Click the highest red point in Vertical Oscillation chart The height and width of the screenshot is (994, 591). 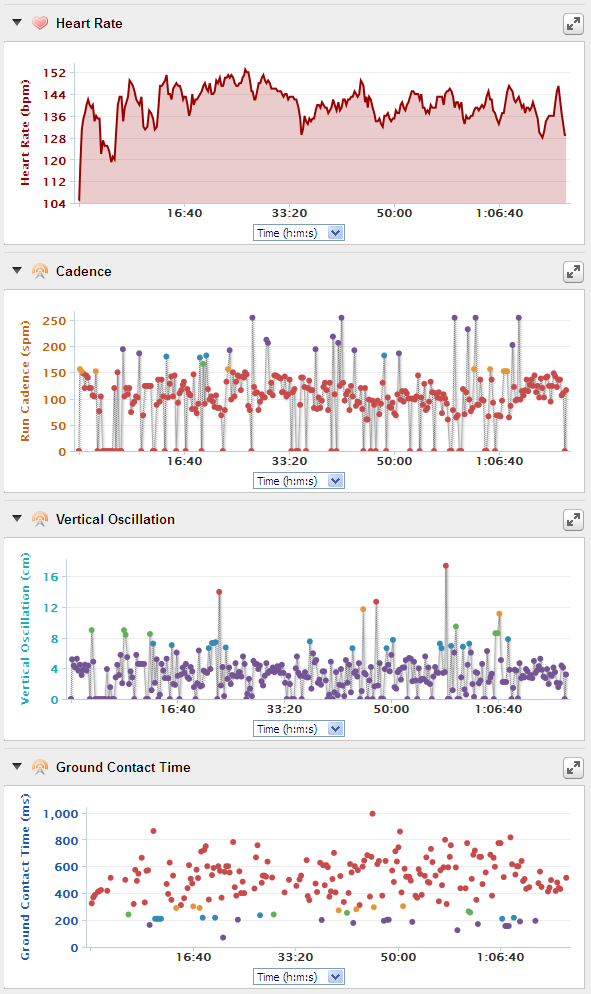click(446, 565)
